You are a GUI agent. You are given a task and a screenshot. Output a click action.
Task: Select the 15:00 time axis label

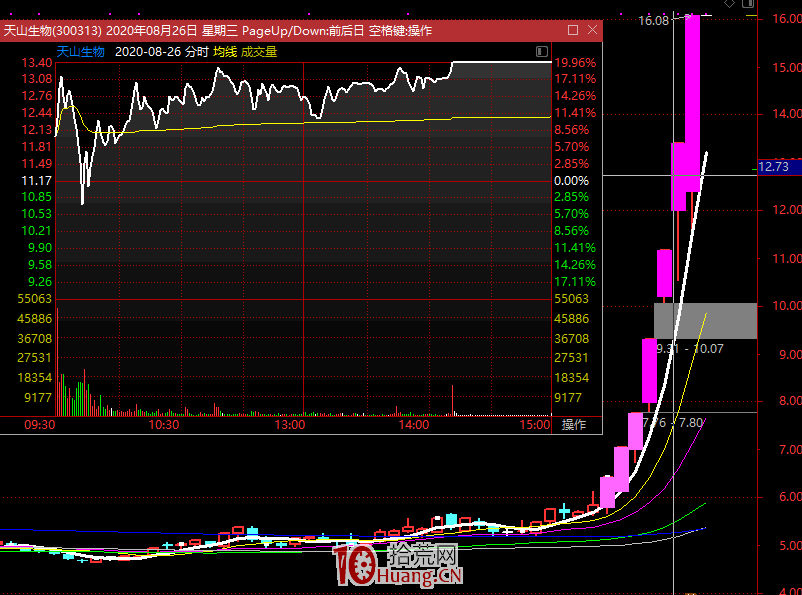534,425
